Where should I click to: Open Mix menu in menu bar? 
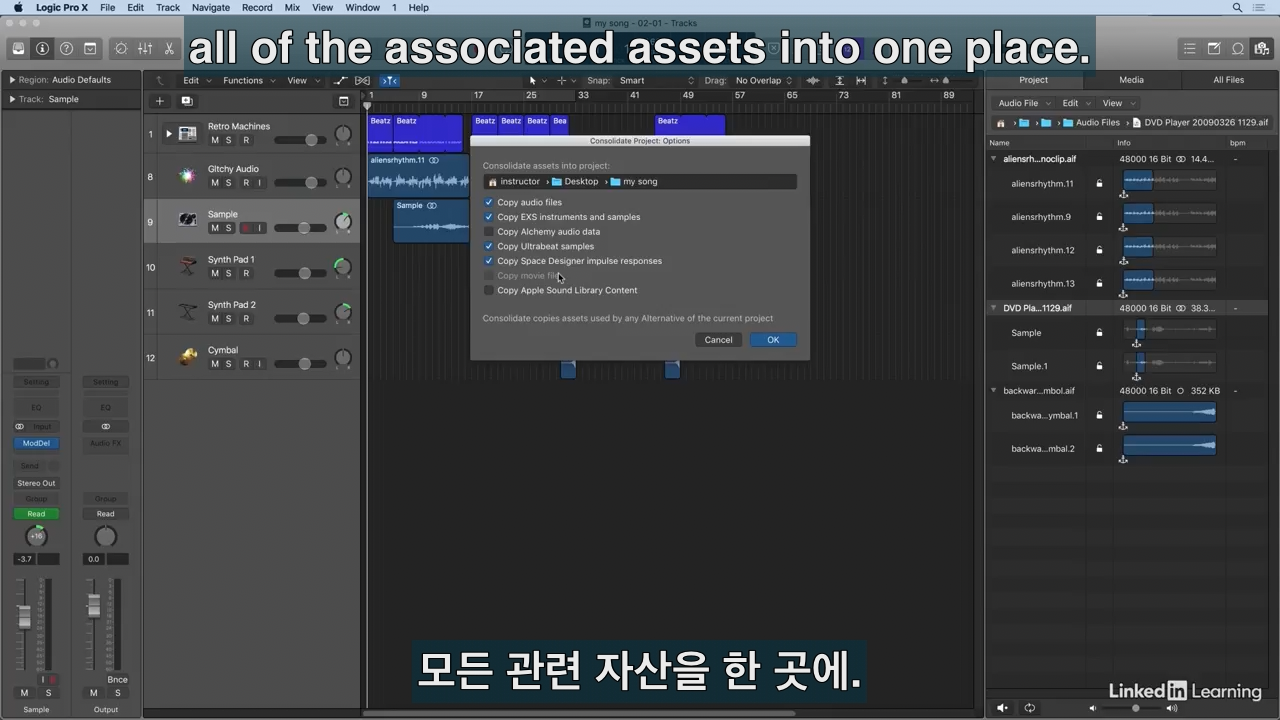pyautogui.click(x=292, y=7)
